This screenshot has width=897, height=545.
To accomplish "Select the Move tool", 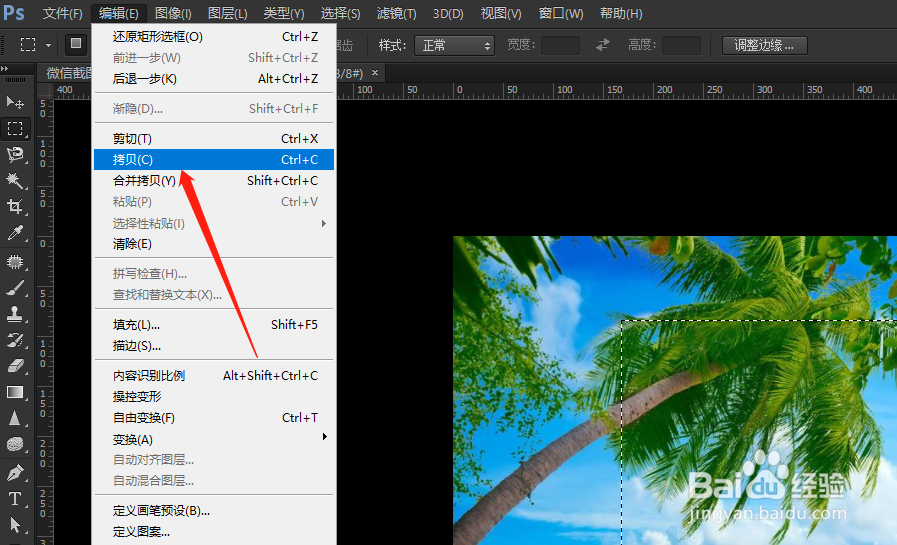I will 15,102.
